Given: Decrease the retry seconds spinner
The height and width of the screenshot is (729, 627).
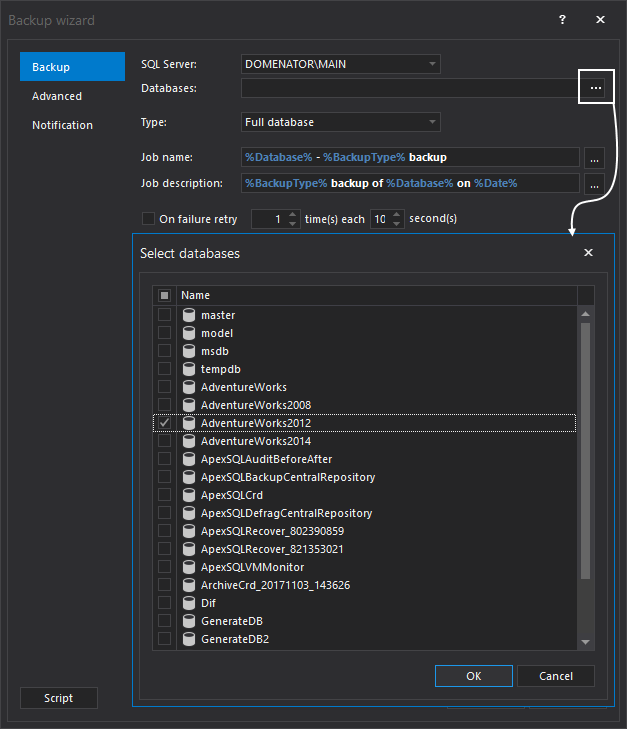Looking at the screenshot, I should [x=396, y=224].
